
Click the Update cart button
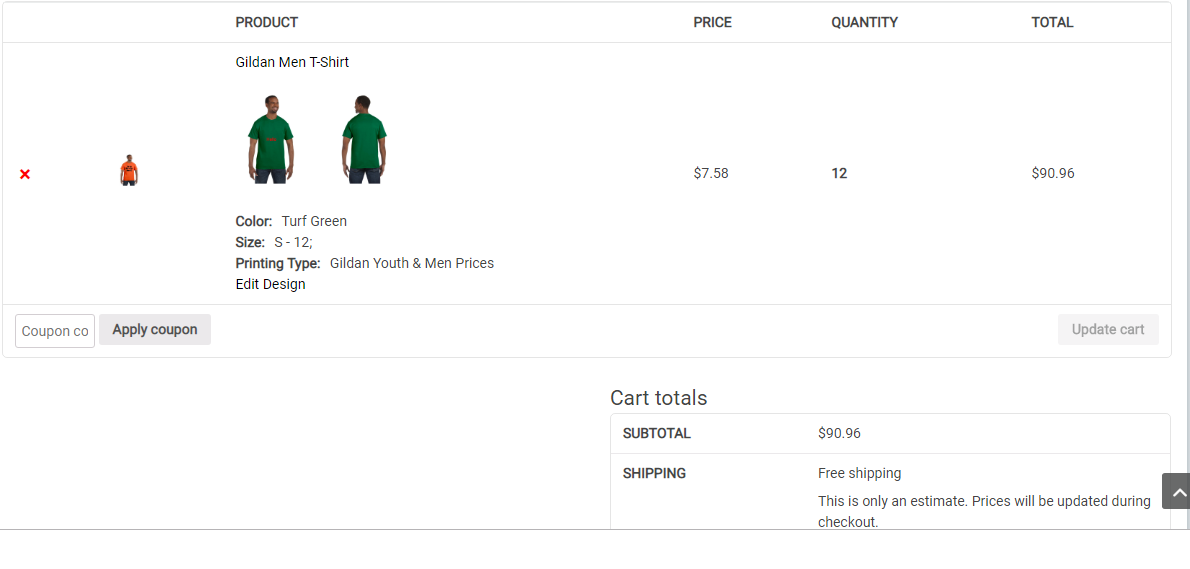click(x=1108, y=329)
